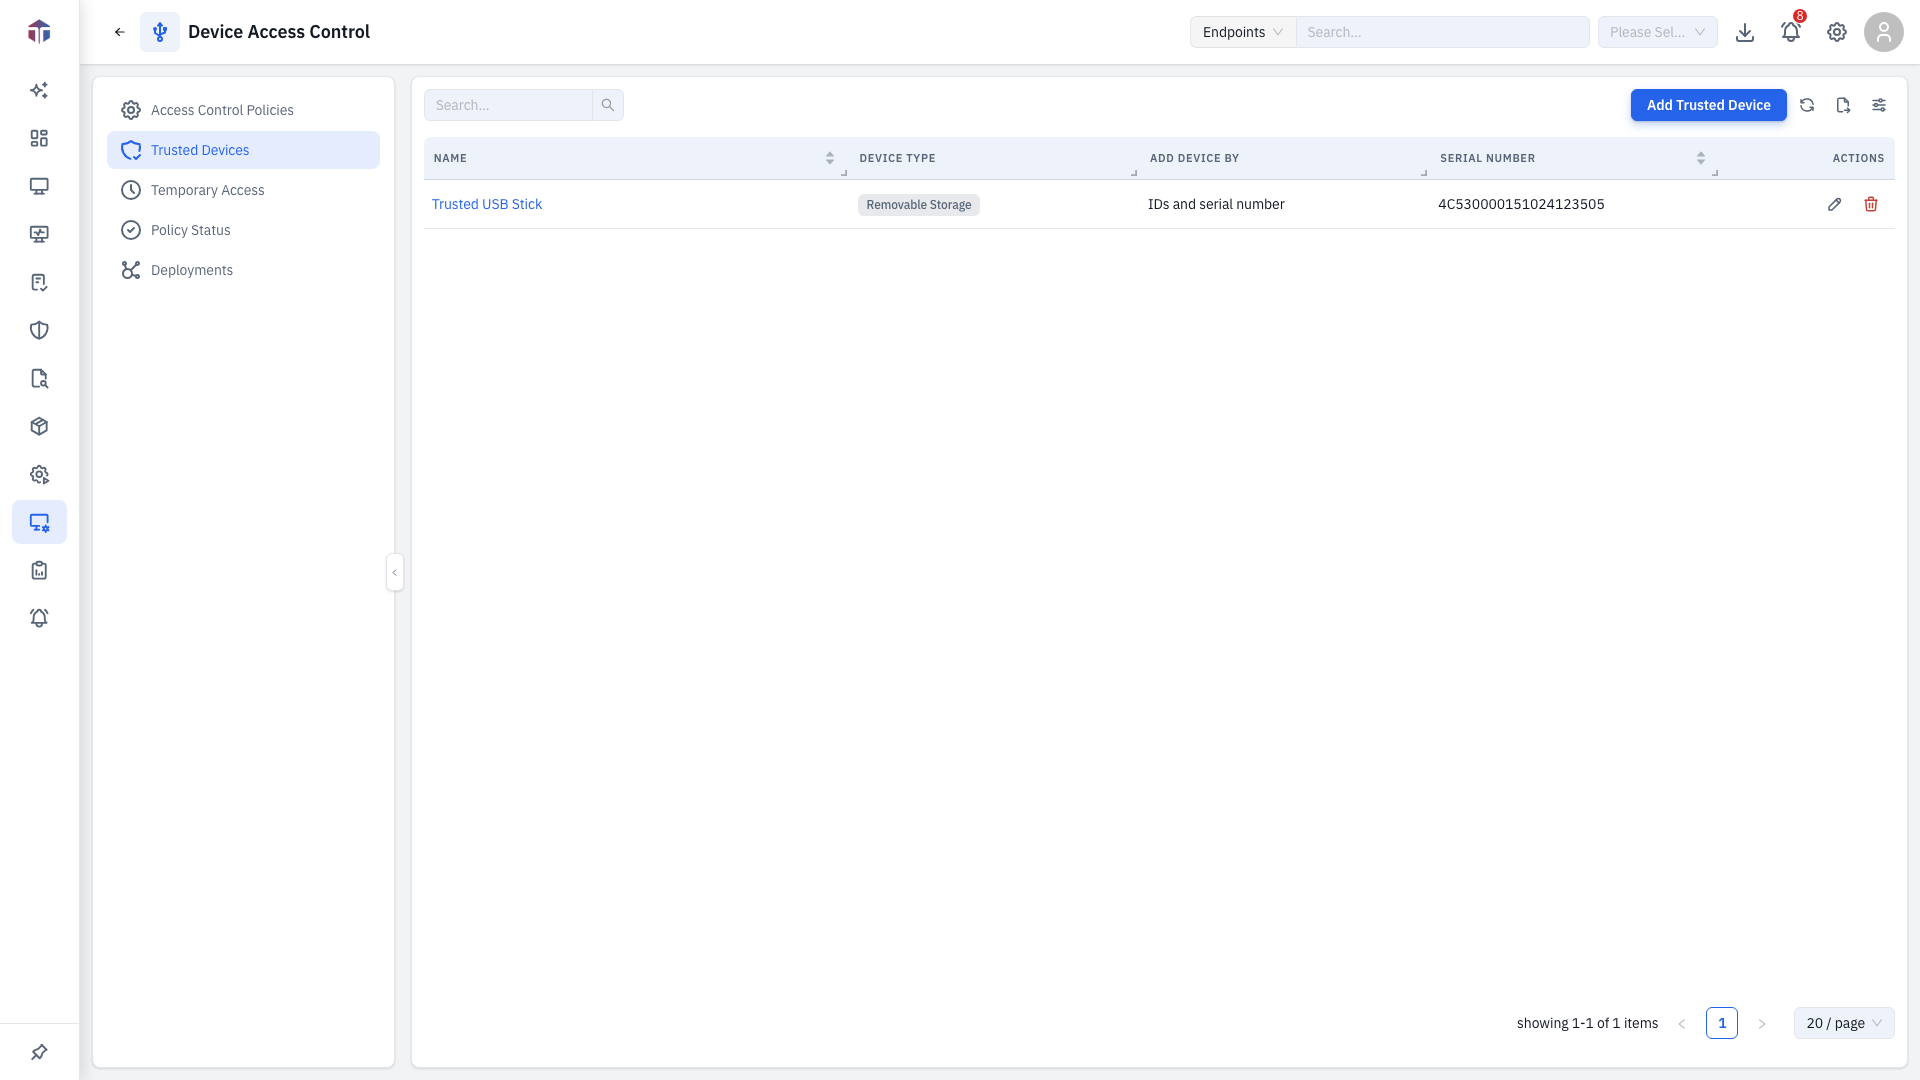Collapse the left navigation panel
1920x1080 pixels.
395,572
